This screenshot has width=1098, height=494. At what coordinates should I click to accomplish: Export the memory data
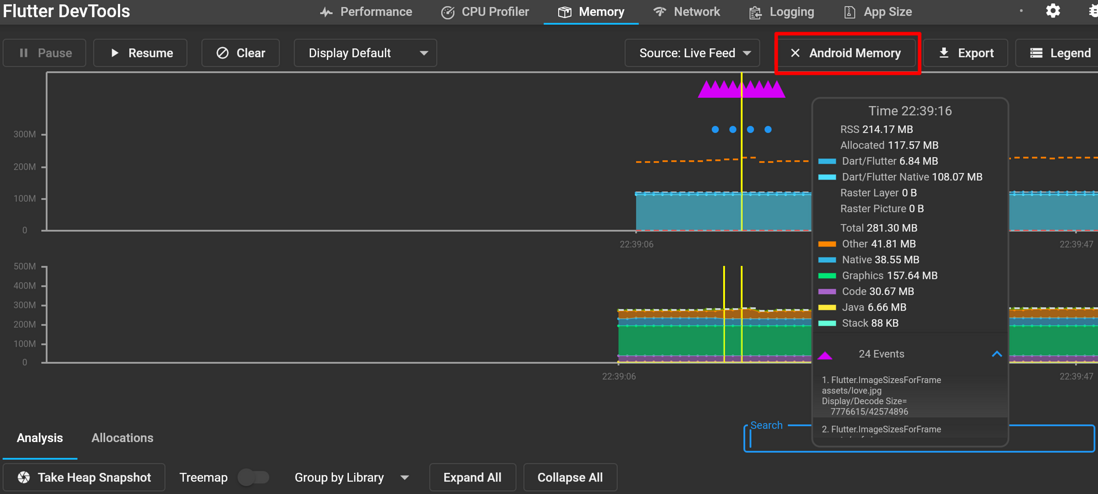tap(965, 53)
